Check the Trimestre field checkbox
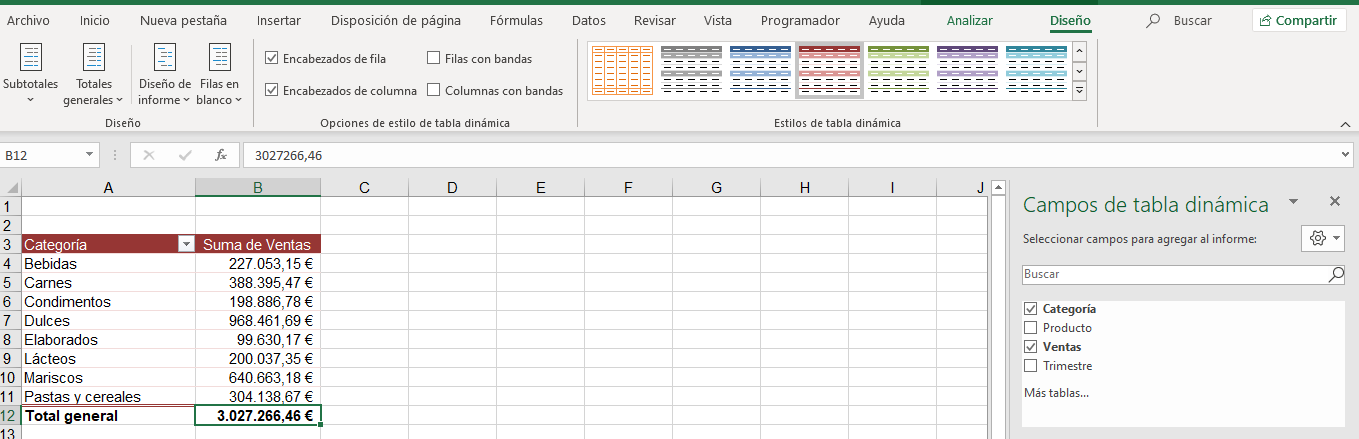Screen dimensions: 1359x439 1030,366
